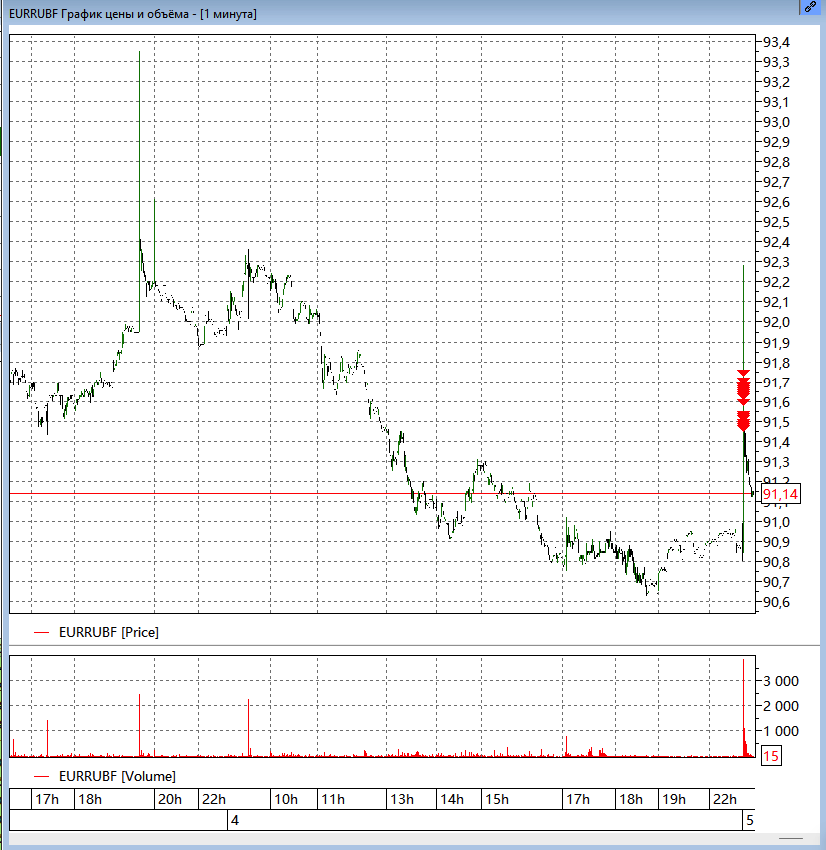
Task: Click the red line swatch beside Price legend
Action: [x=41, y=632]
